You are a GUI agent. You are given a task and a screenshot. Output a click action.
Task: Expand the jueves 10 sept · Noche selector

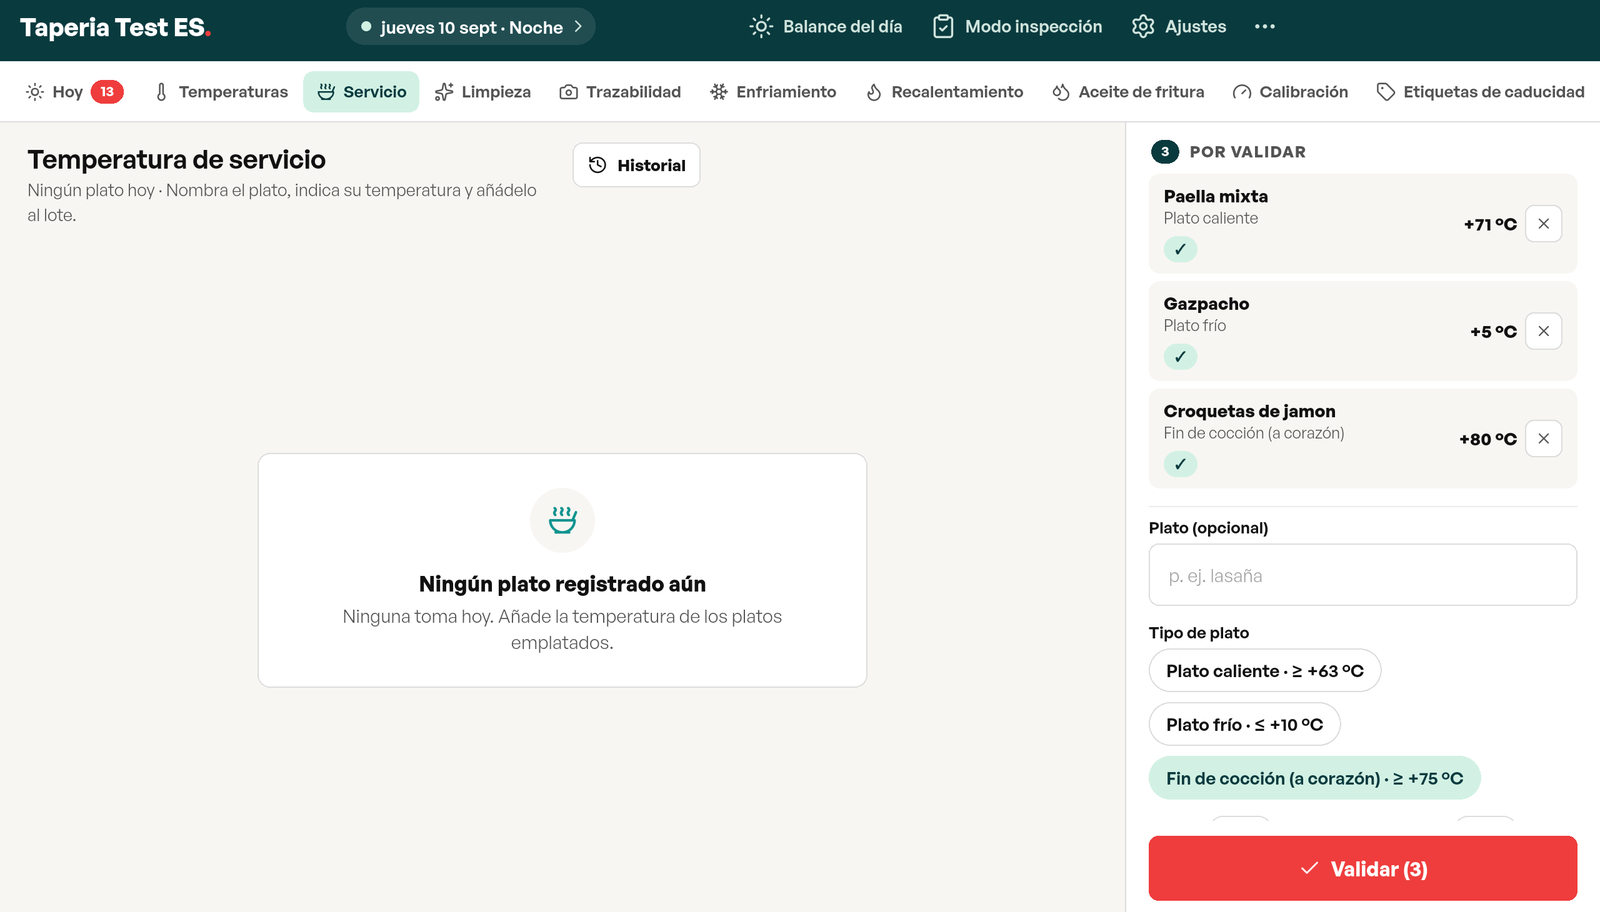tap(471, 27)
